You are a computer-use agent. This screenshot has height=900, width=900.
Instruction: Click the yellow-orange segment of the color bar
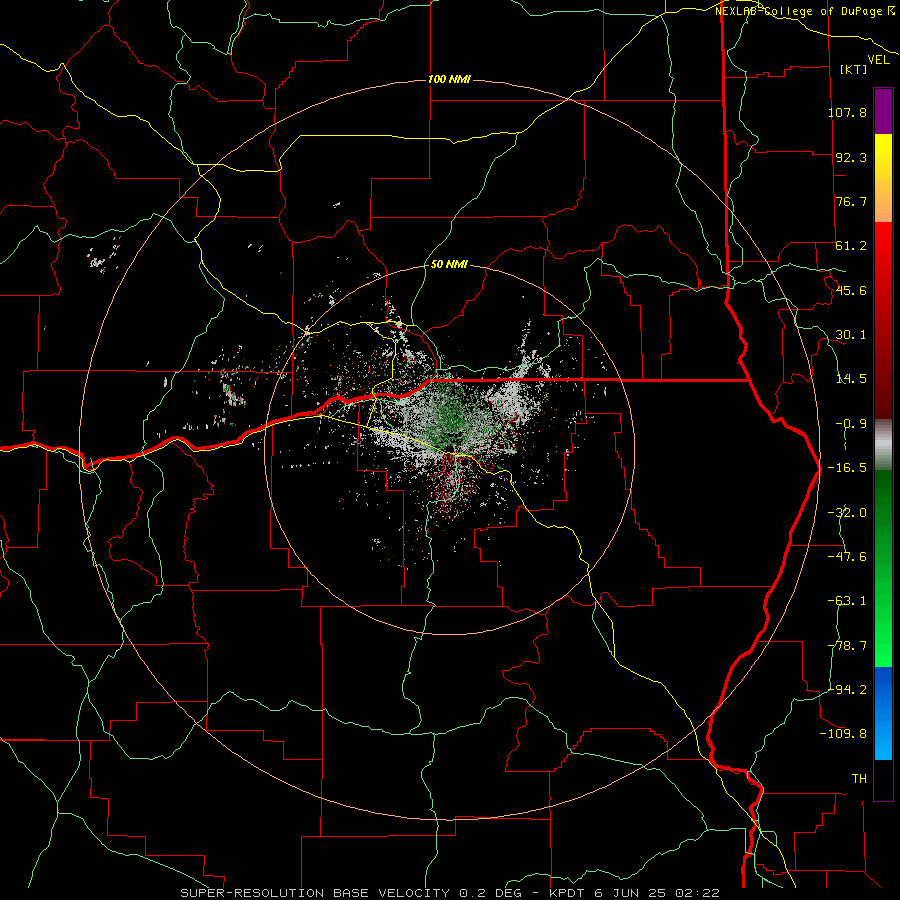pyautogui.click(x=883, y=178)
